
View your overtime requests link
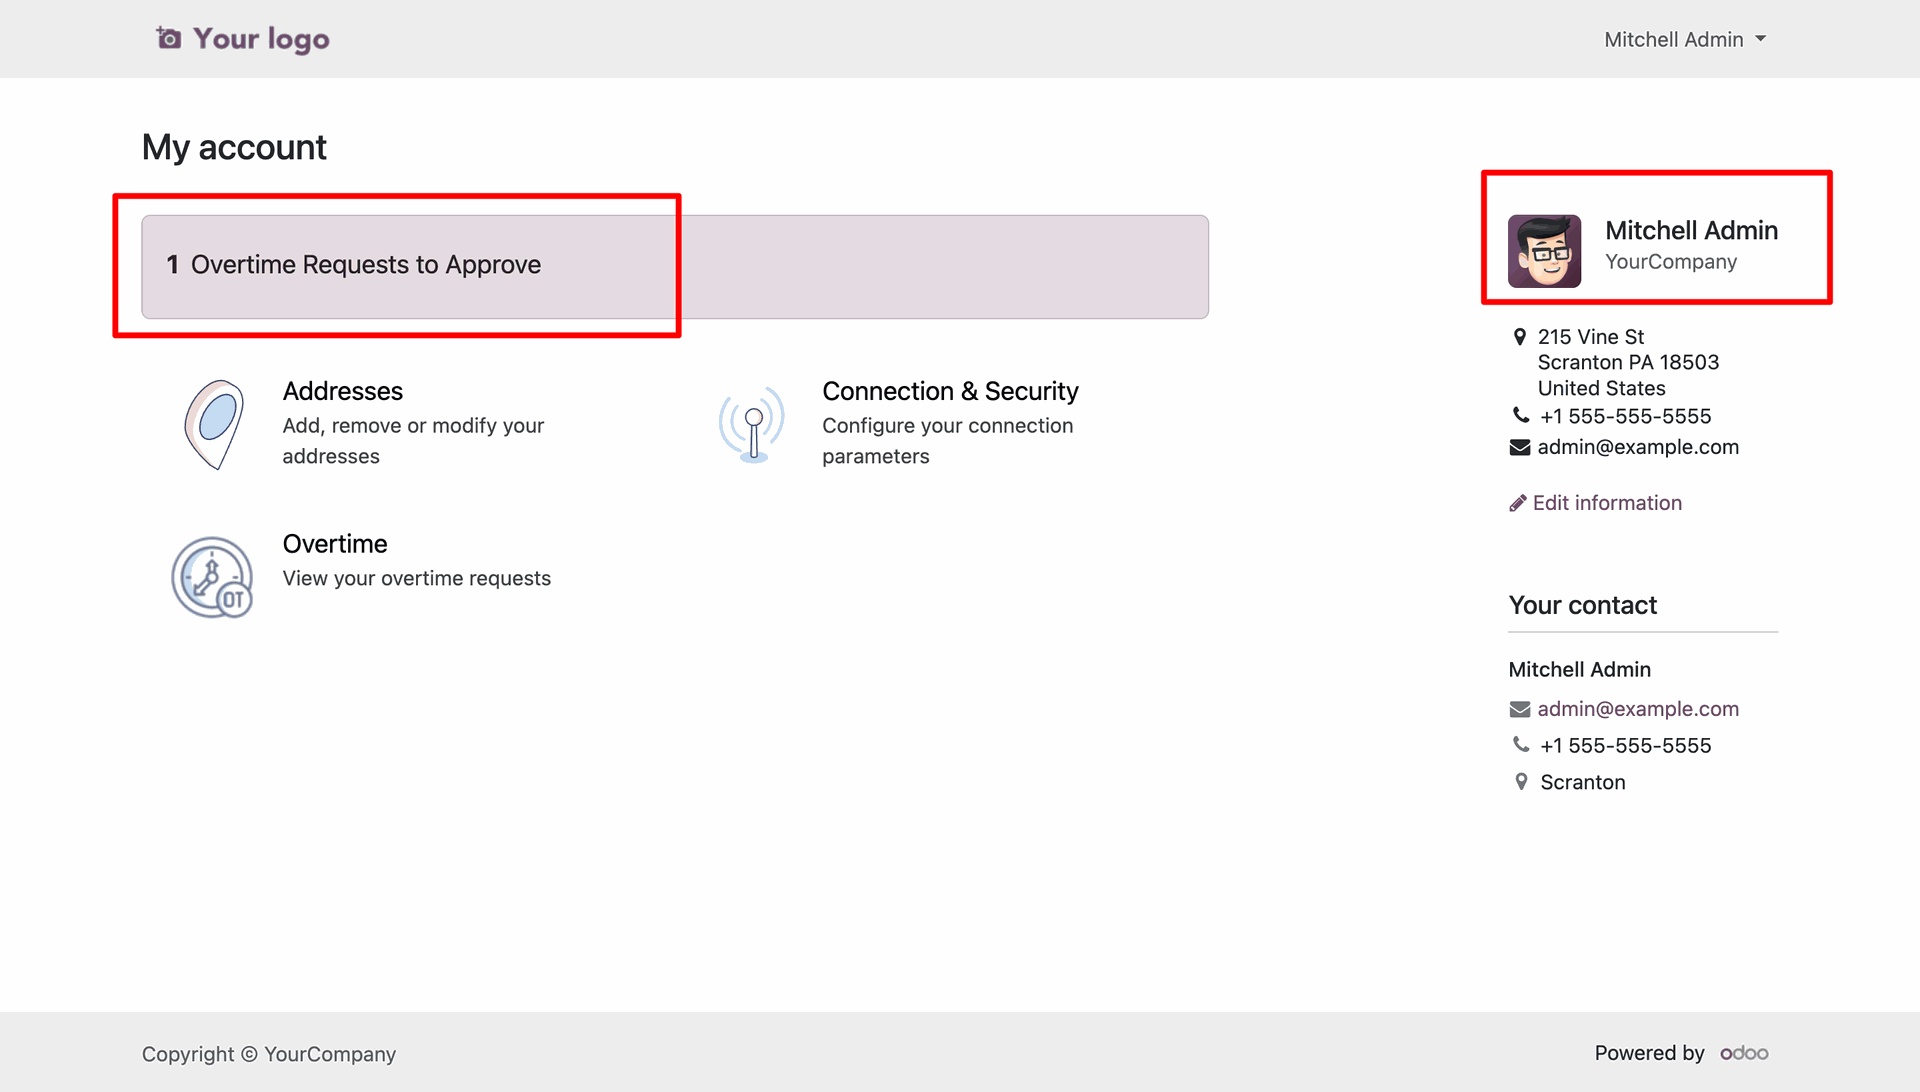point(416,578)
